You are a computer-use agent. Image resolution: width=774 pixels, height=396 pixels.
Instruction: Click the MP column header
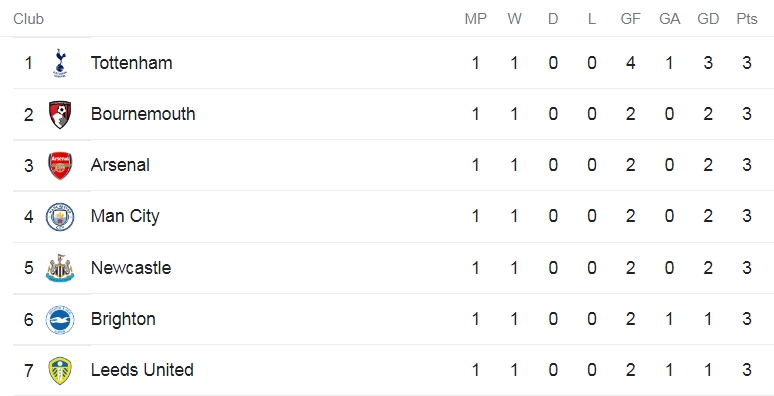pyautogui.click(x=475, y=19)
